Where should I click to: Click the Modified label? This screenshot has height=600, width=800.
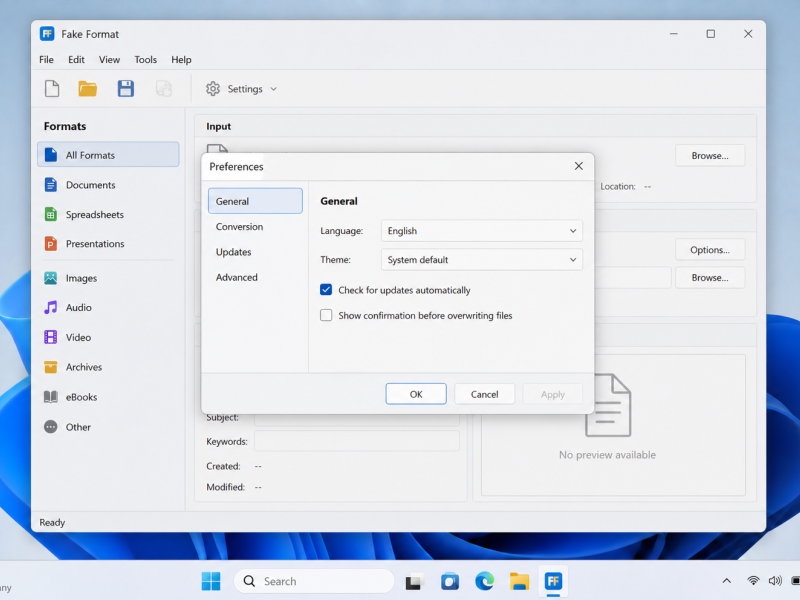(x=226, y=487)
